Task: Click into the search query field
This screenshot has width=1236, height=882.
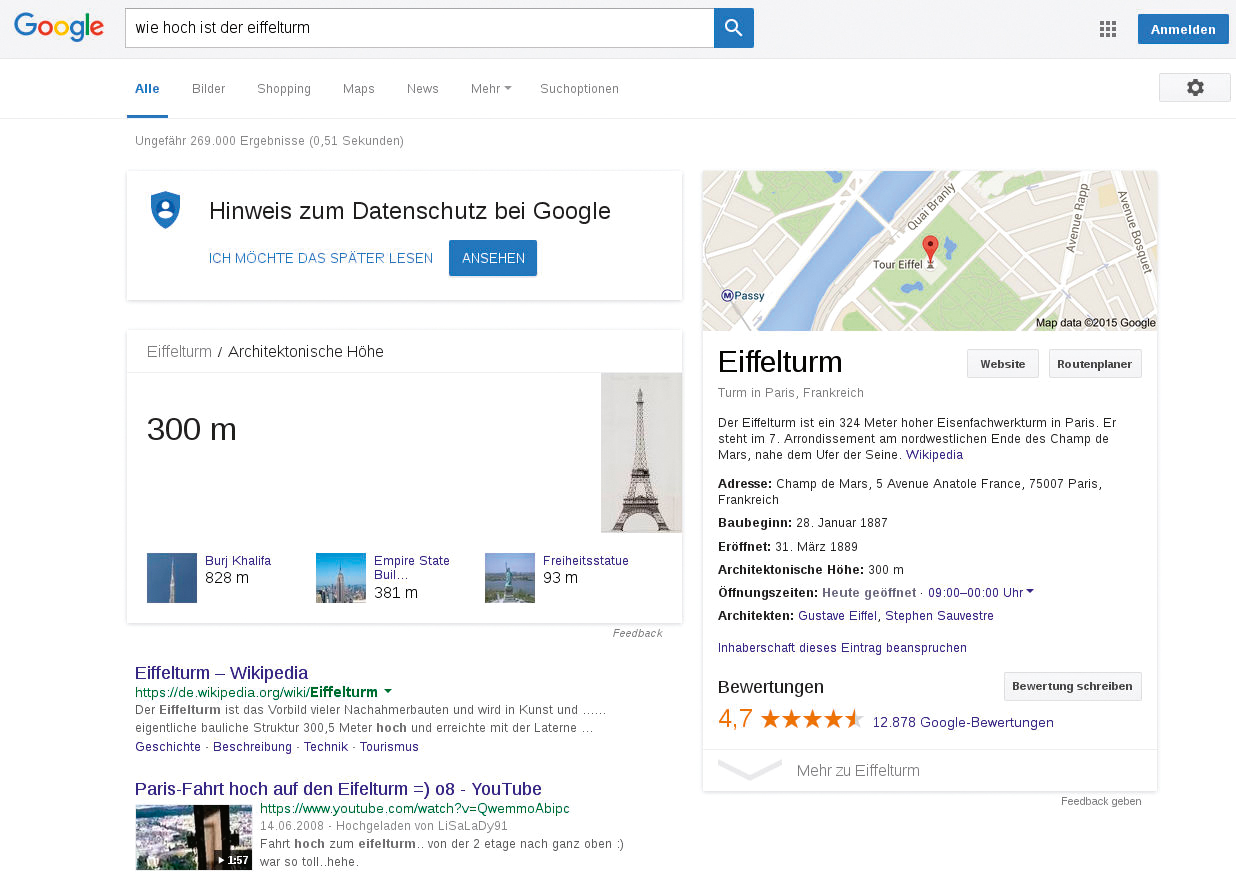Action: point(418,28)
